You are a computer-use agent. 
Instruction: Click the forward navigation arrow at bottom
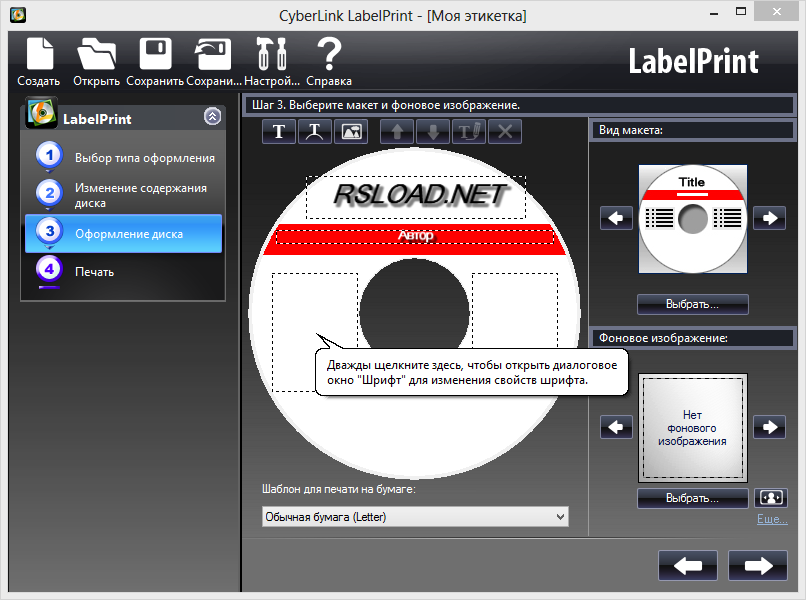tap(757, 565)
